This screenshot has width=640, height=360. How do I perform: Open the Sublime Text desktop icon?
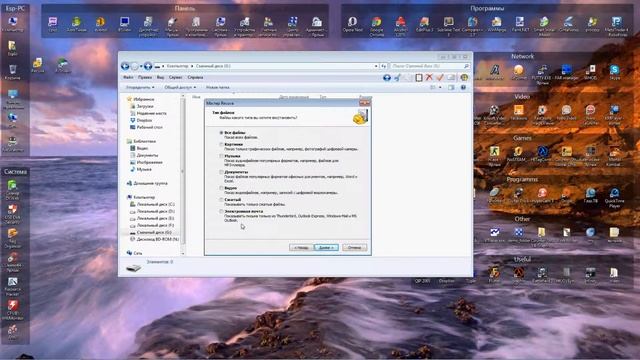click(448, 25)
